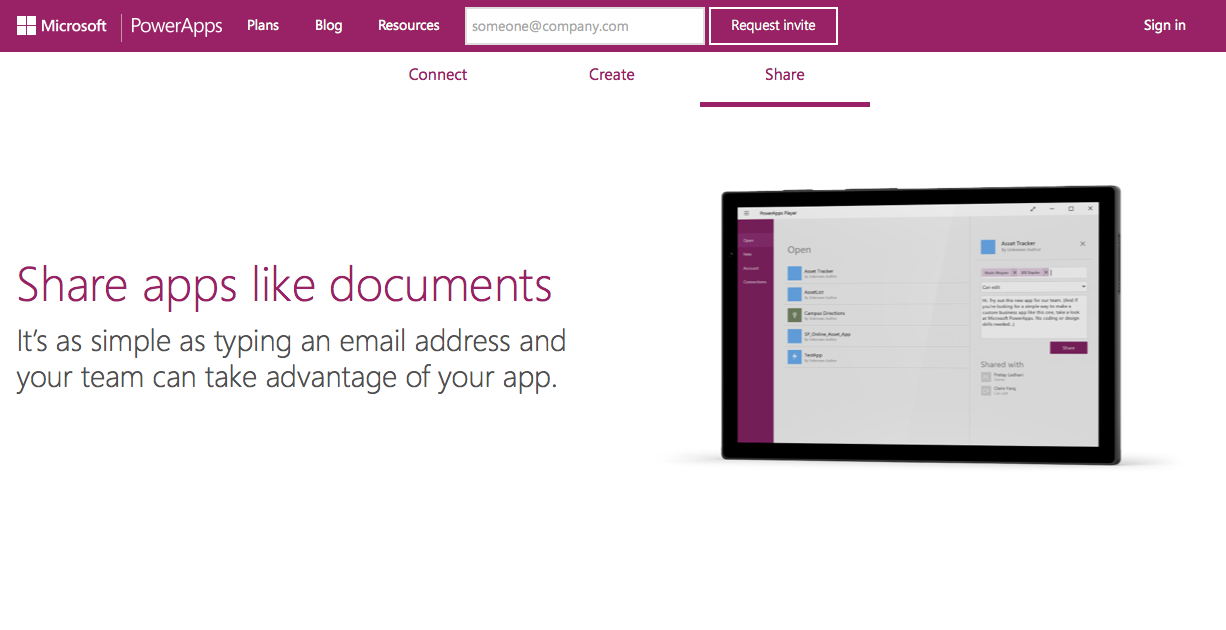Focus the someone@company.com email field
Viewport: 1226px width, 630px height.
(585, 26)
